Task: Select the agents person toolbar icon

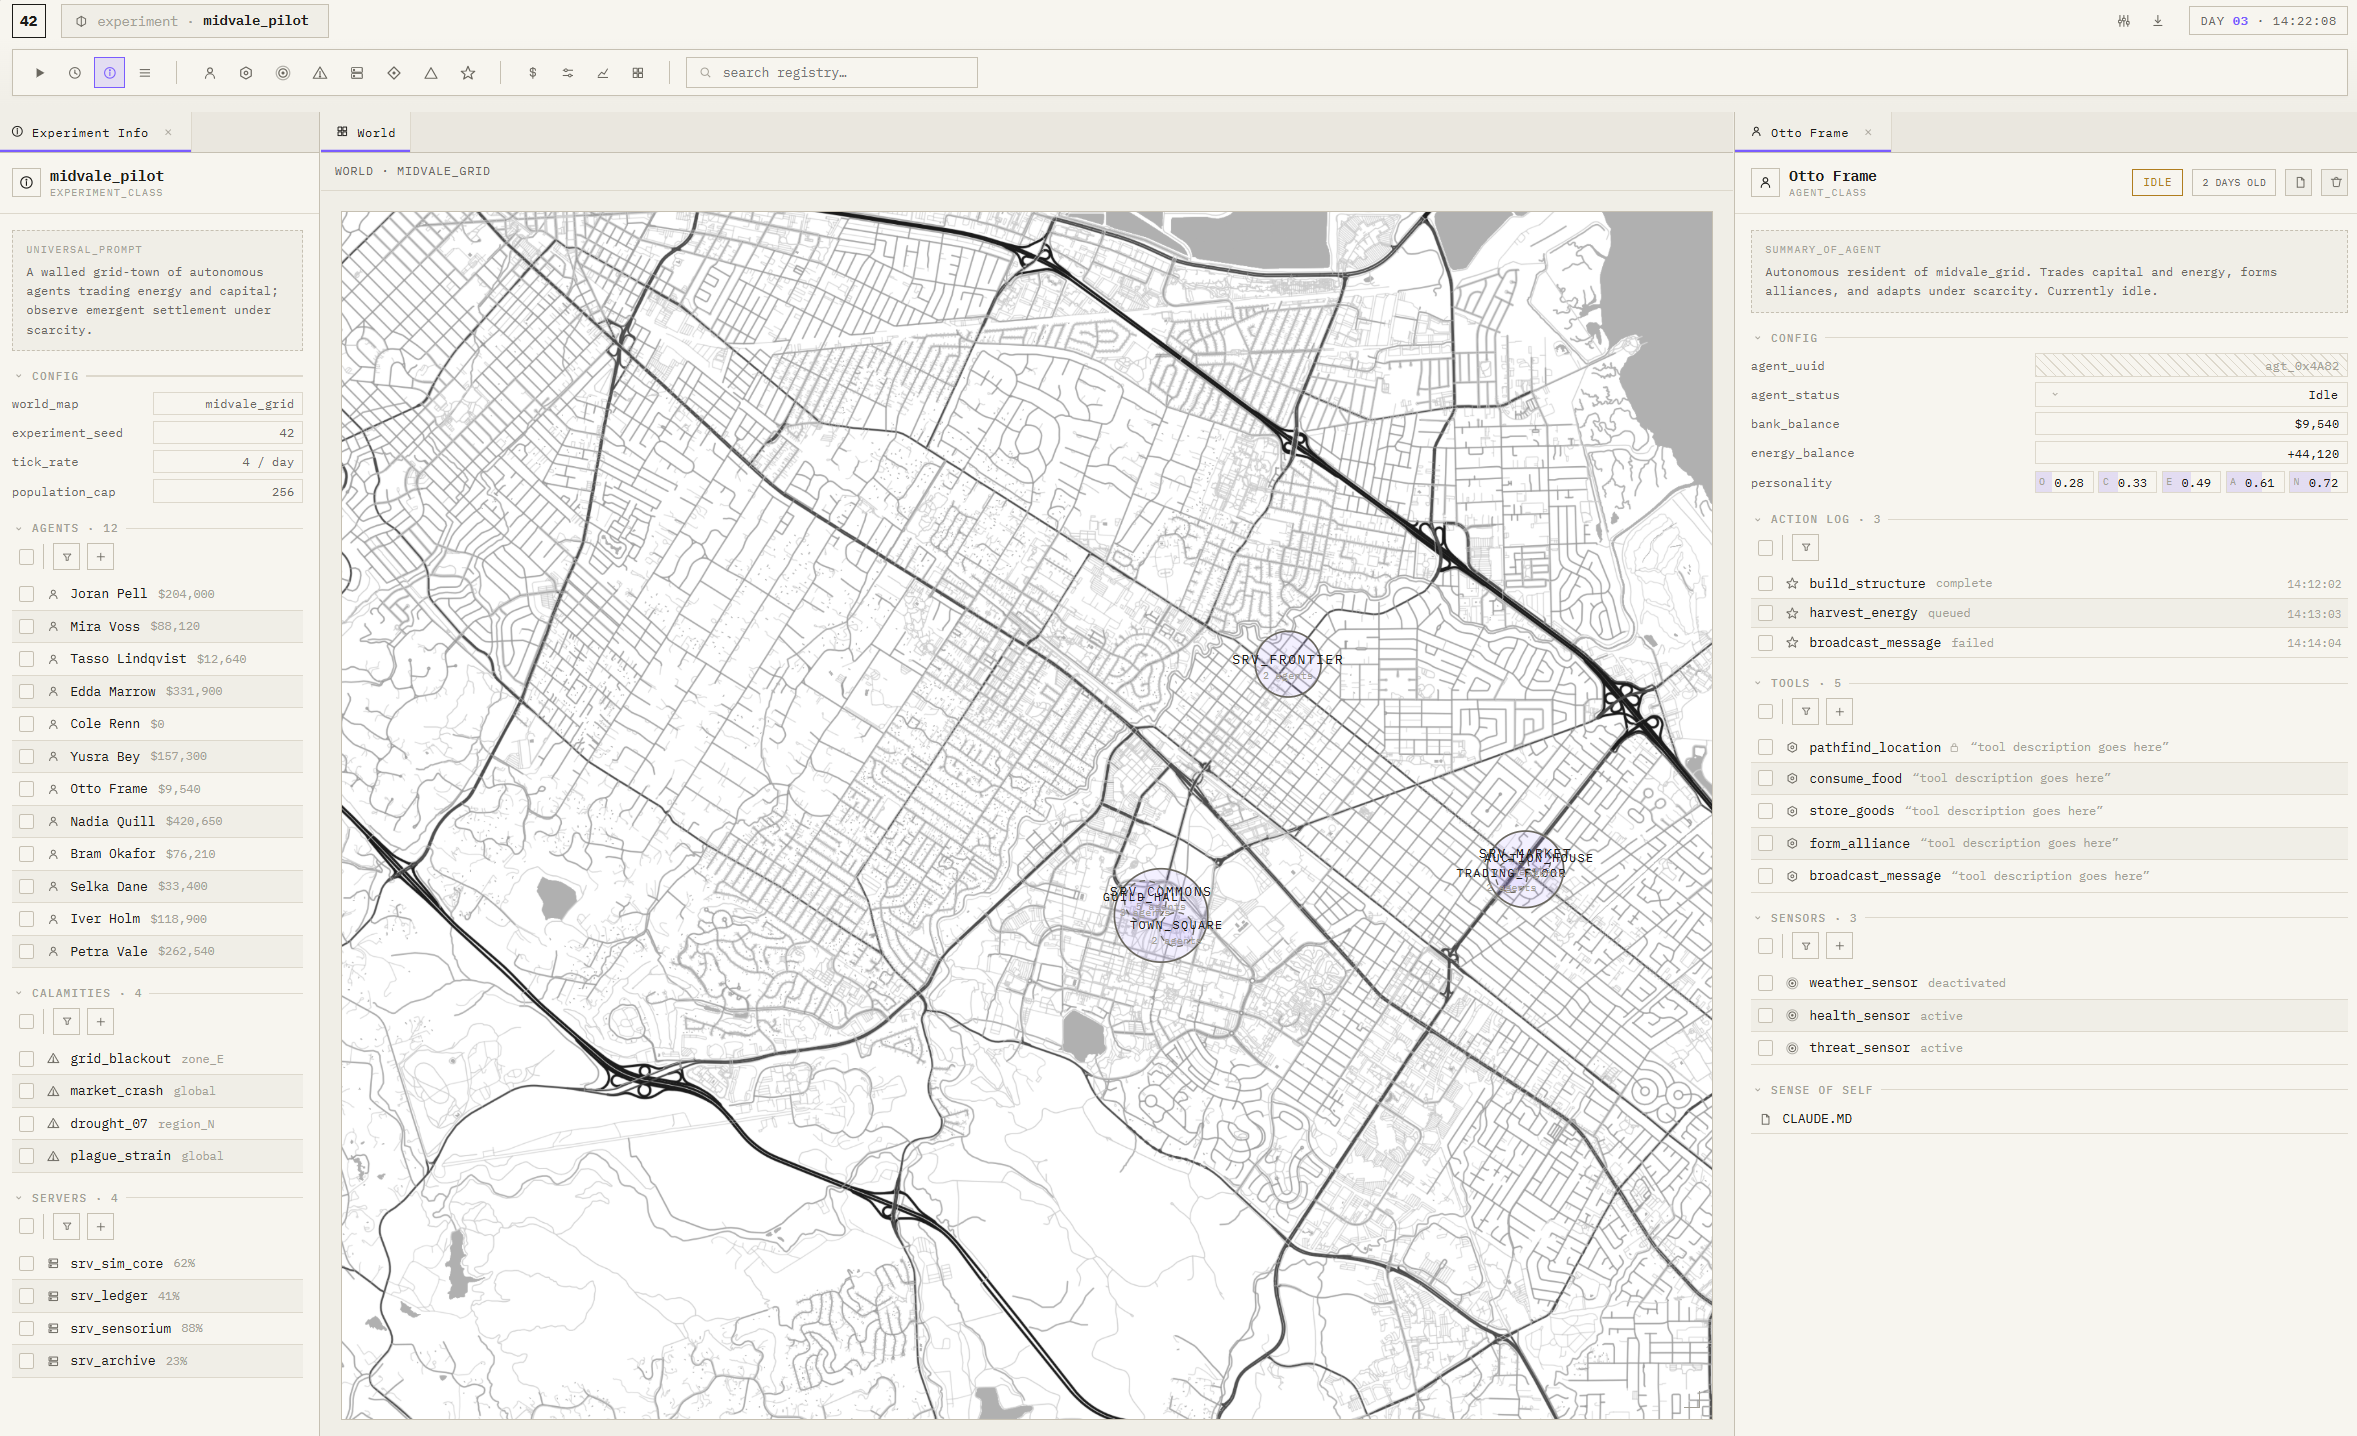Action: [210, 73]
